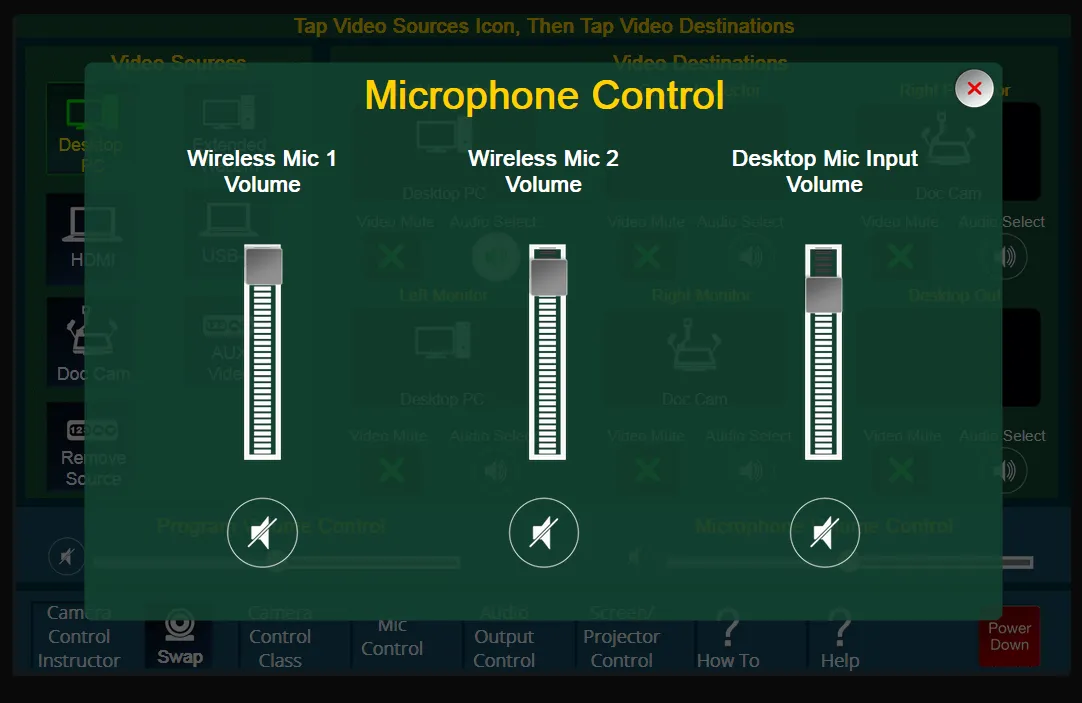Click the Desktop Mic Input volume slider handle
The width and height of the screenshot is (1082, 703).
[x=824, y=294]
